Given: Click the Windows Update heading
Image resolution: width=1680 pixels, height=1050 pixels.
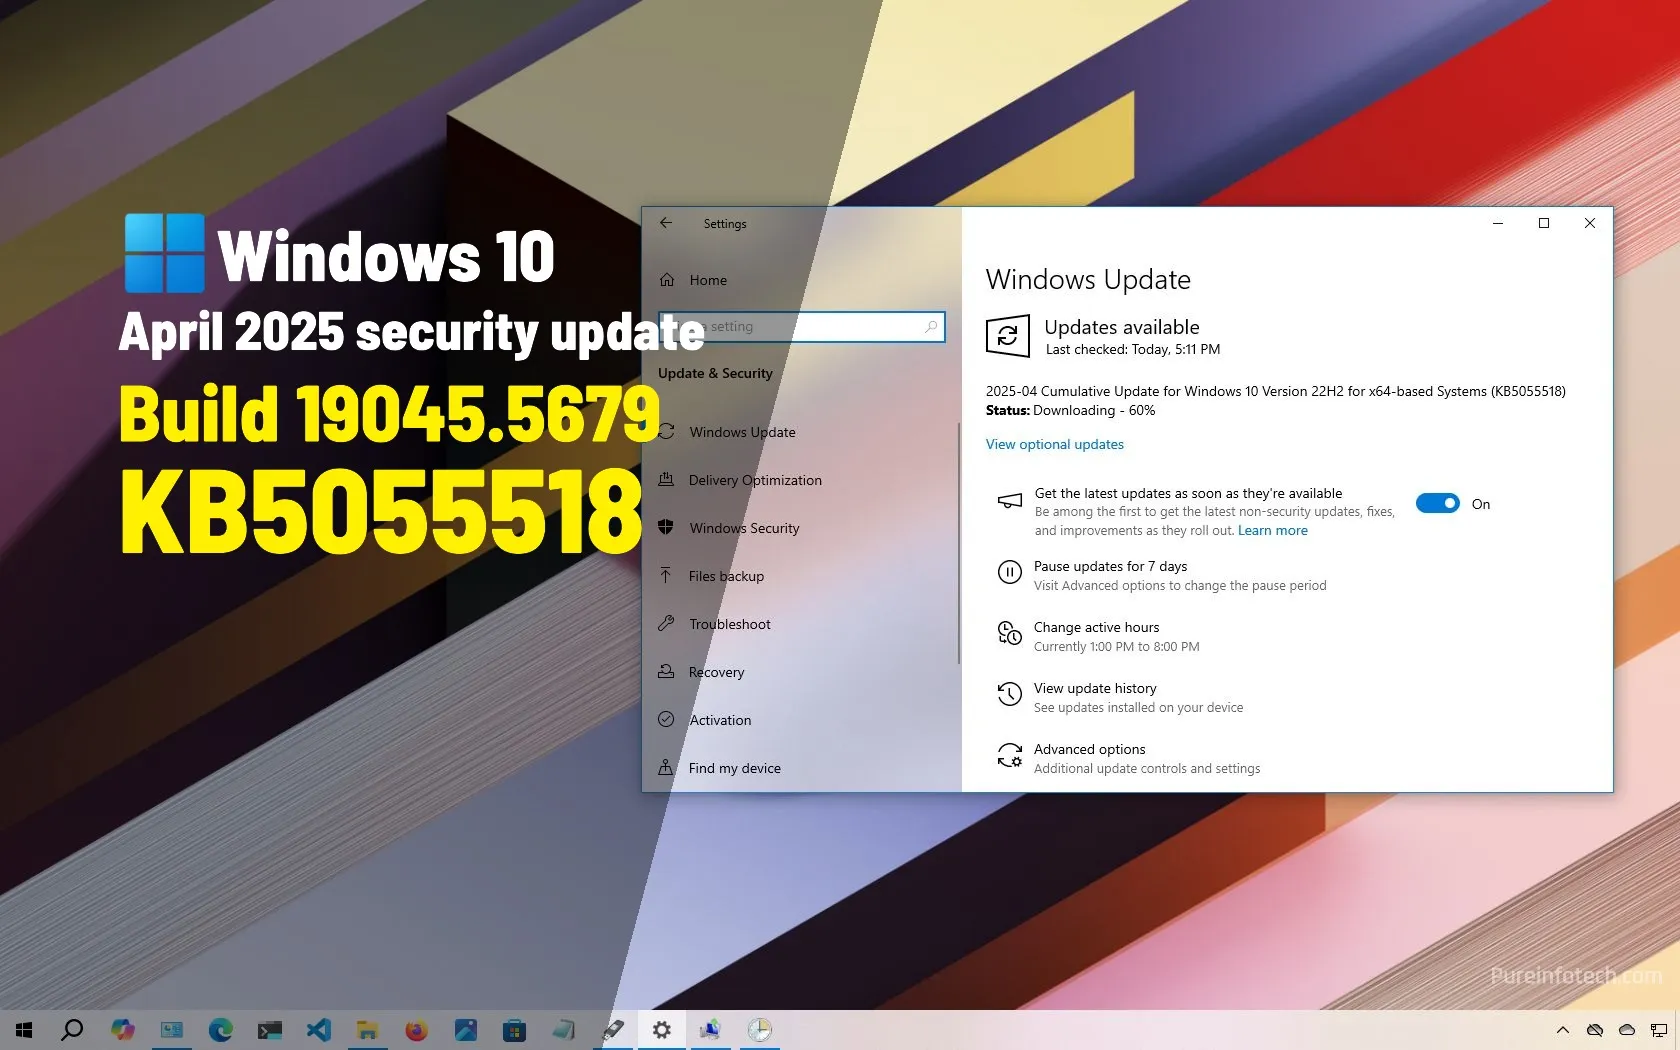Looking at the screenshot, I should pos(1088,279).
